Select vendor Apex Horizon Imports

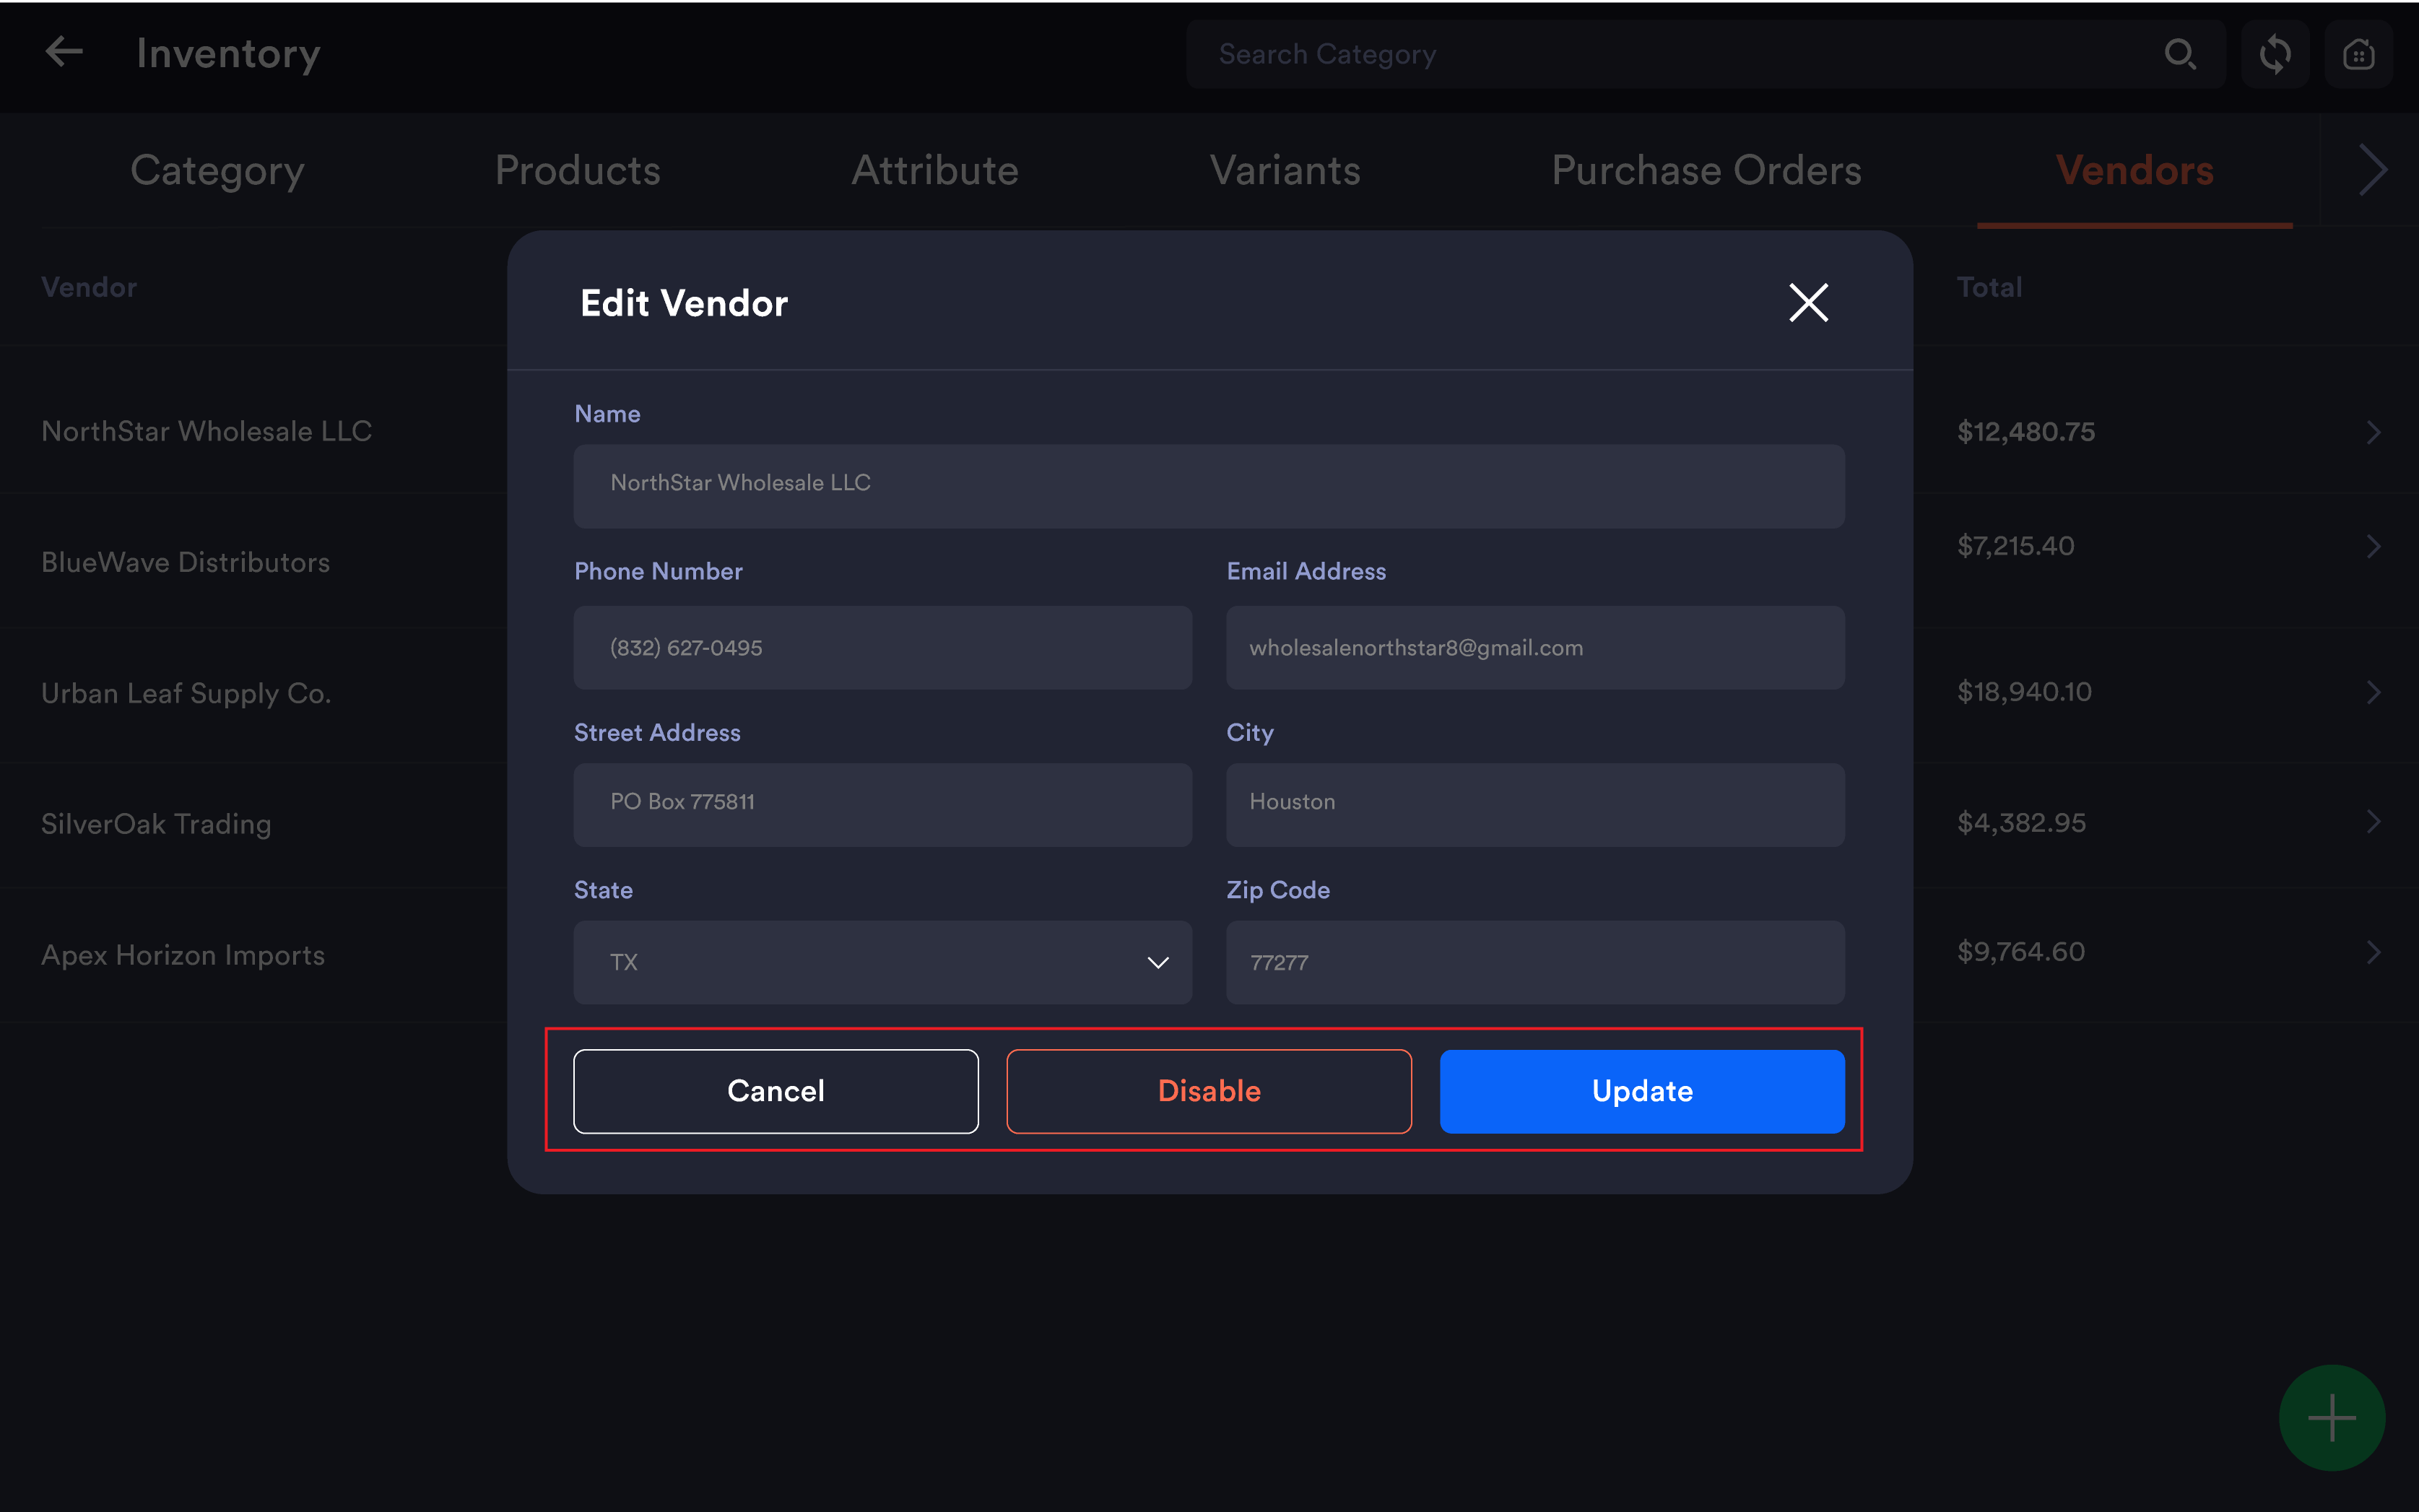pyautogui.click(x=183, y=955)
